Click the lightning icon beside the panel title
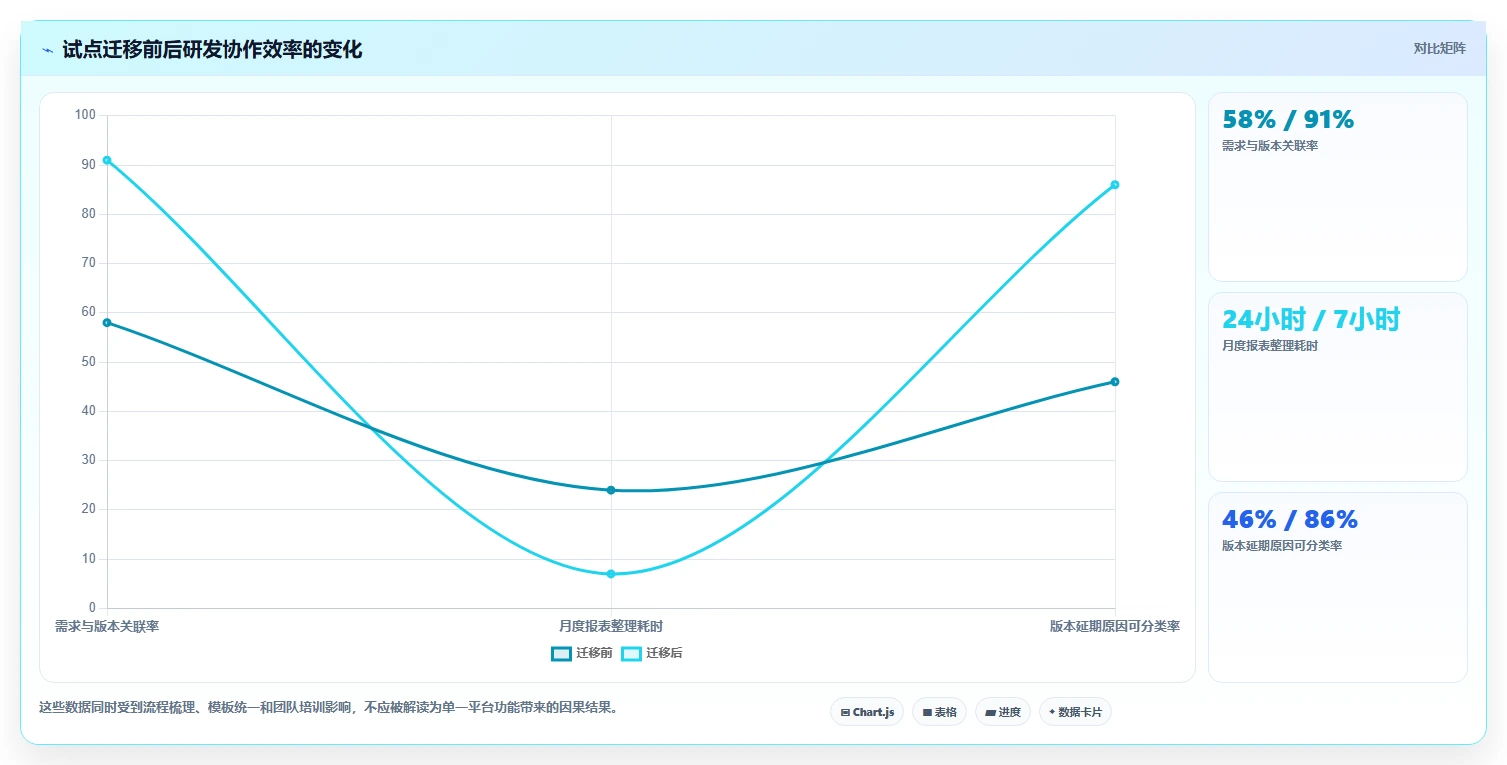The width and height of the screenshot is (1507, 765). click(48, 50)
